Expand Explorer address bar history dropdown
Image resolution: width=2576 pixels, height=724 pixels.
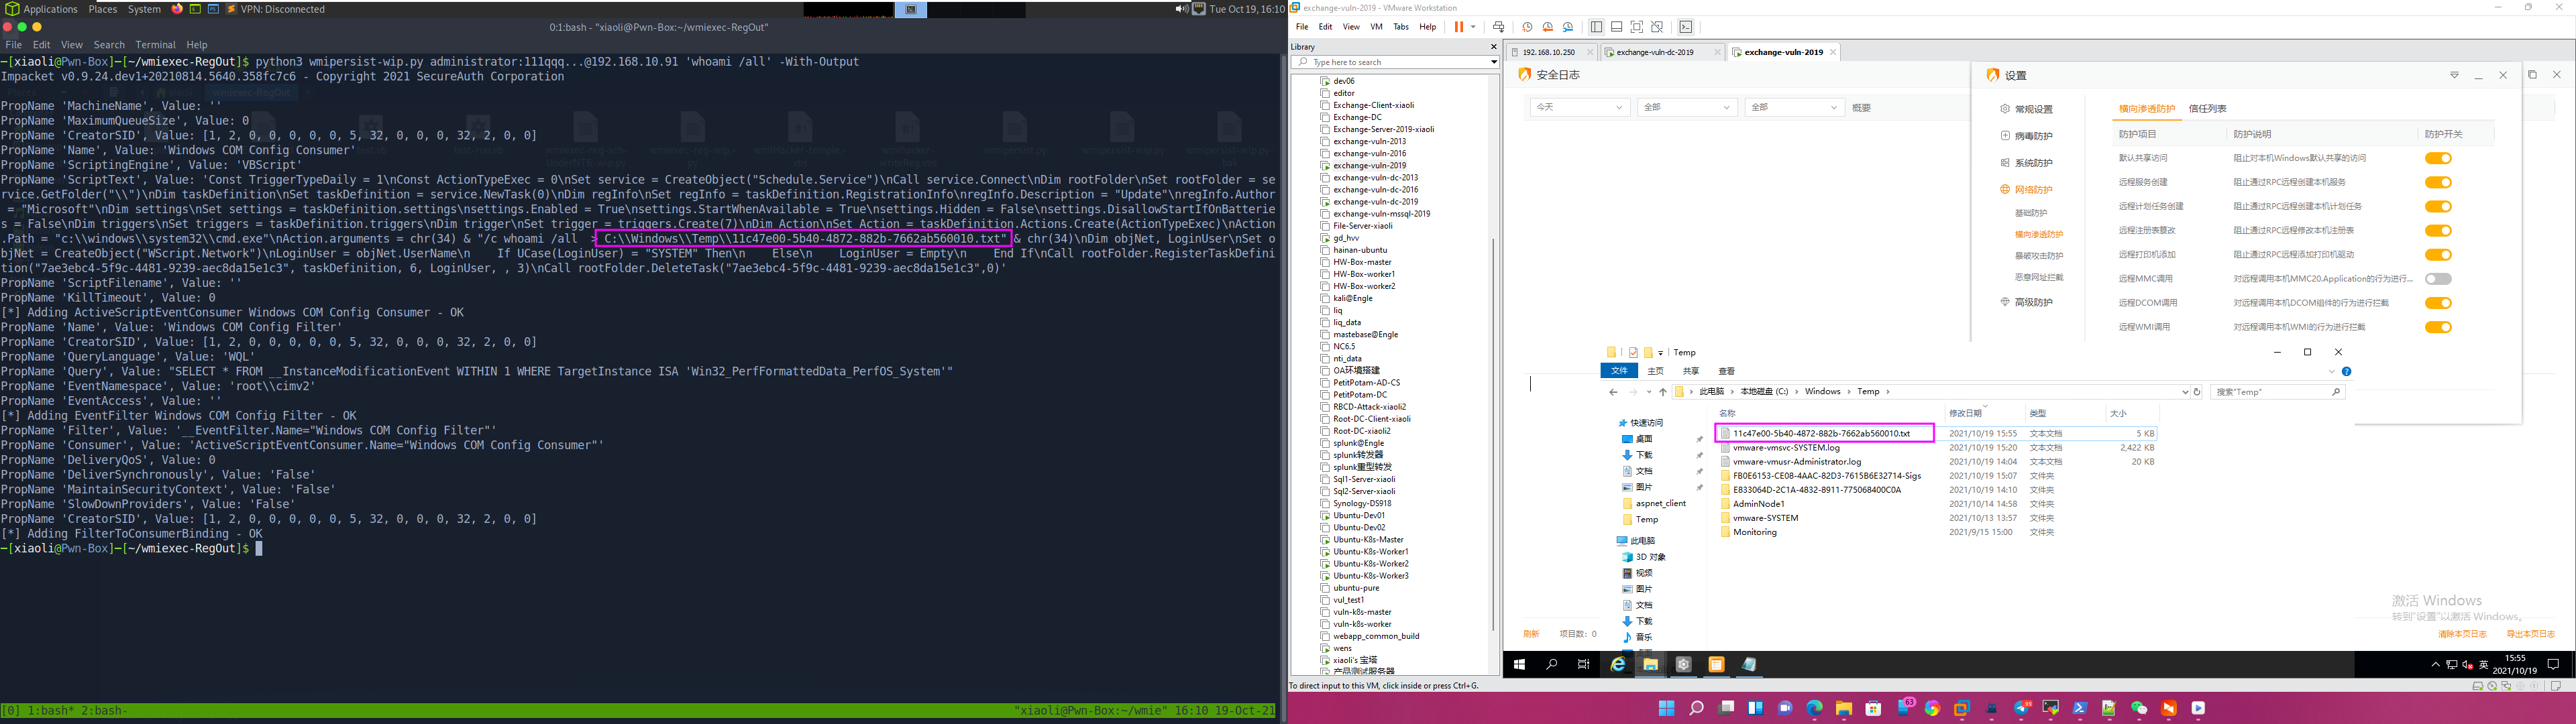pyautogui.click(x=2185, y=392)
